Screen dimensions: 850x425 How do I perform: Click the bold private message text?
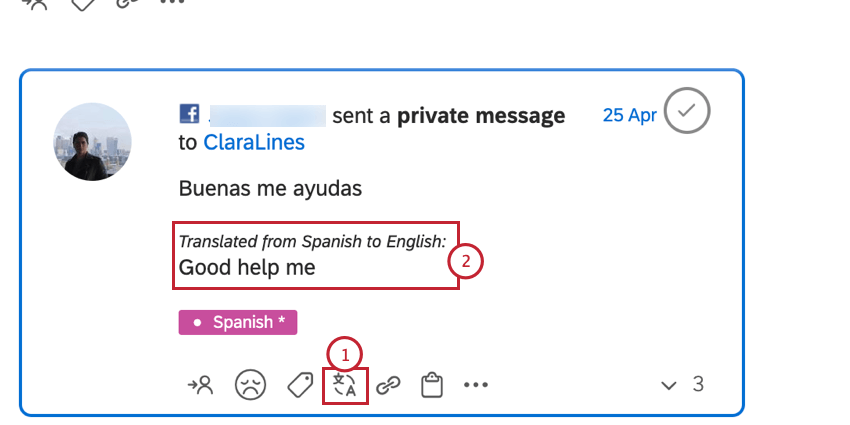[481, 115]
